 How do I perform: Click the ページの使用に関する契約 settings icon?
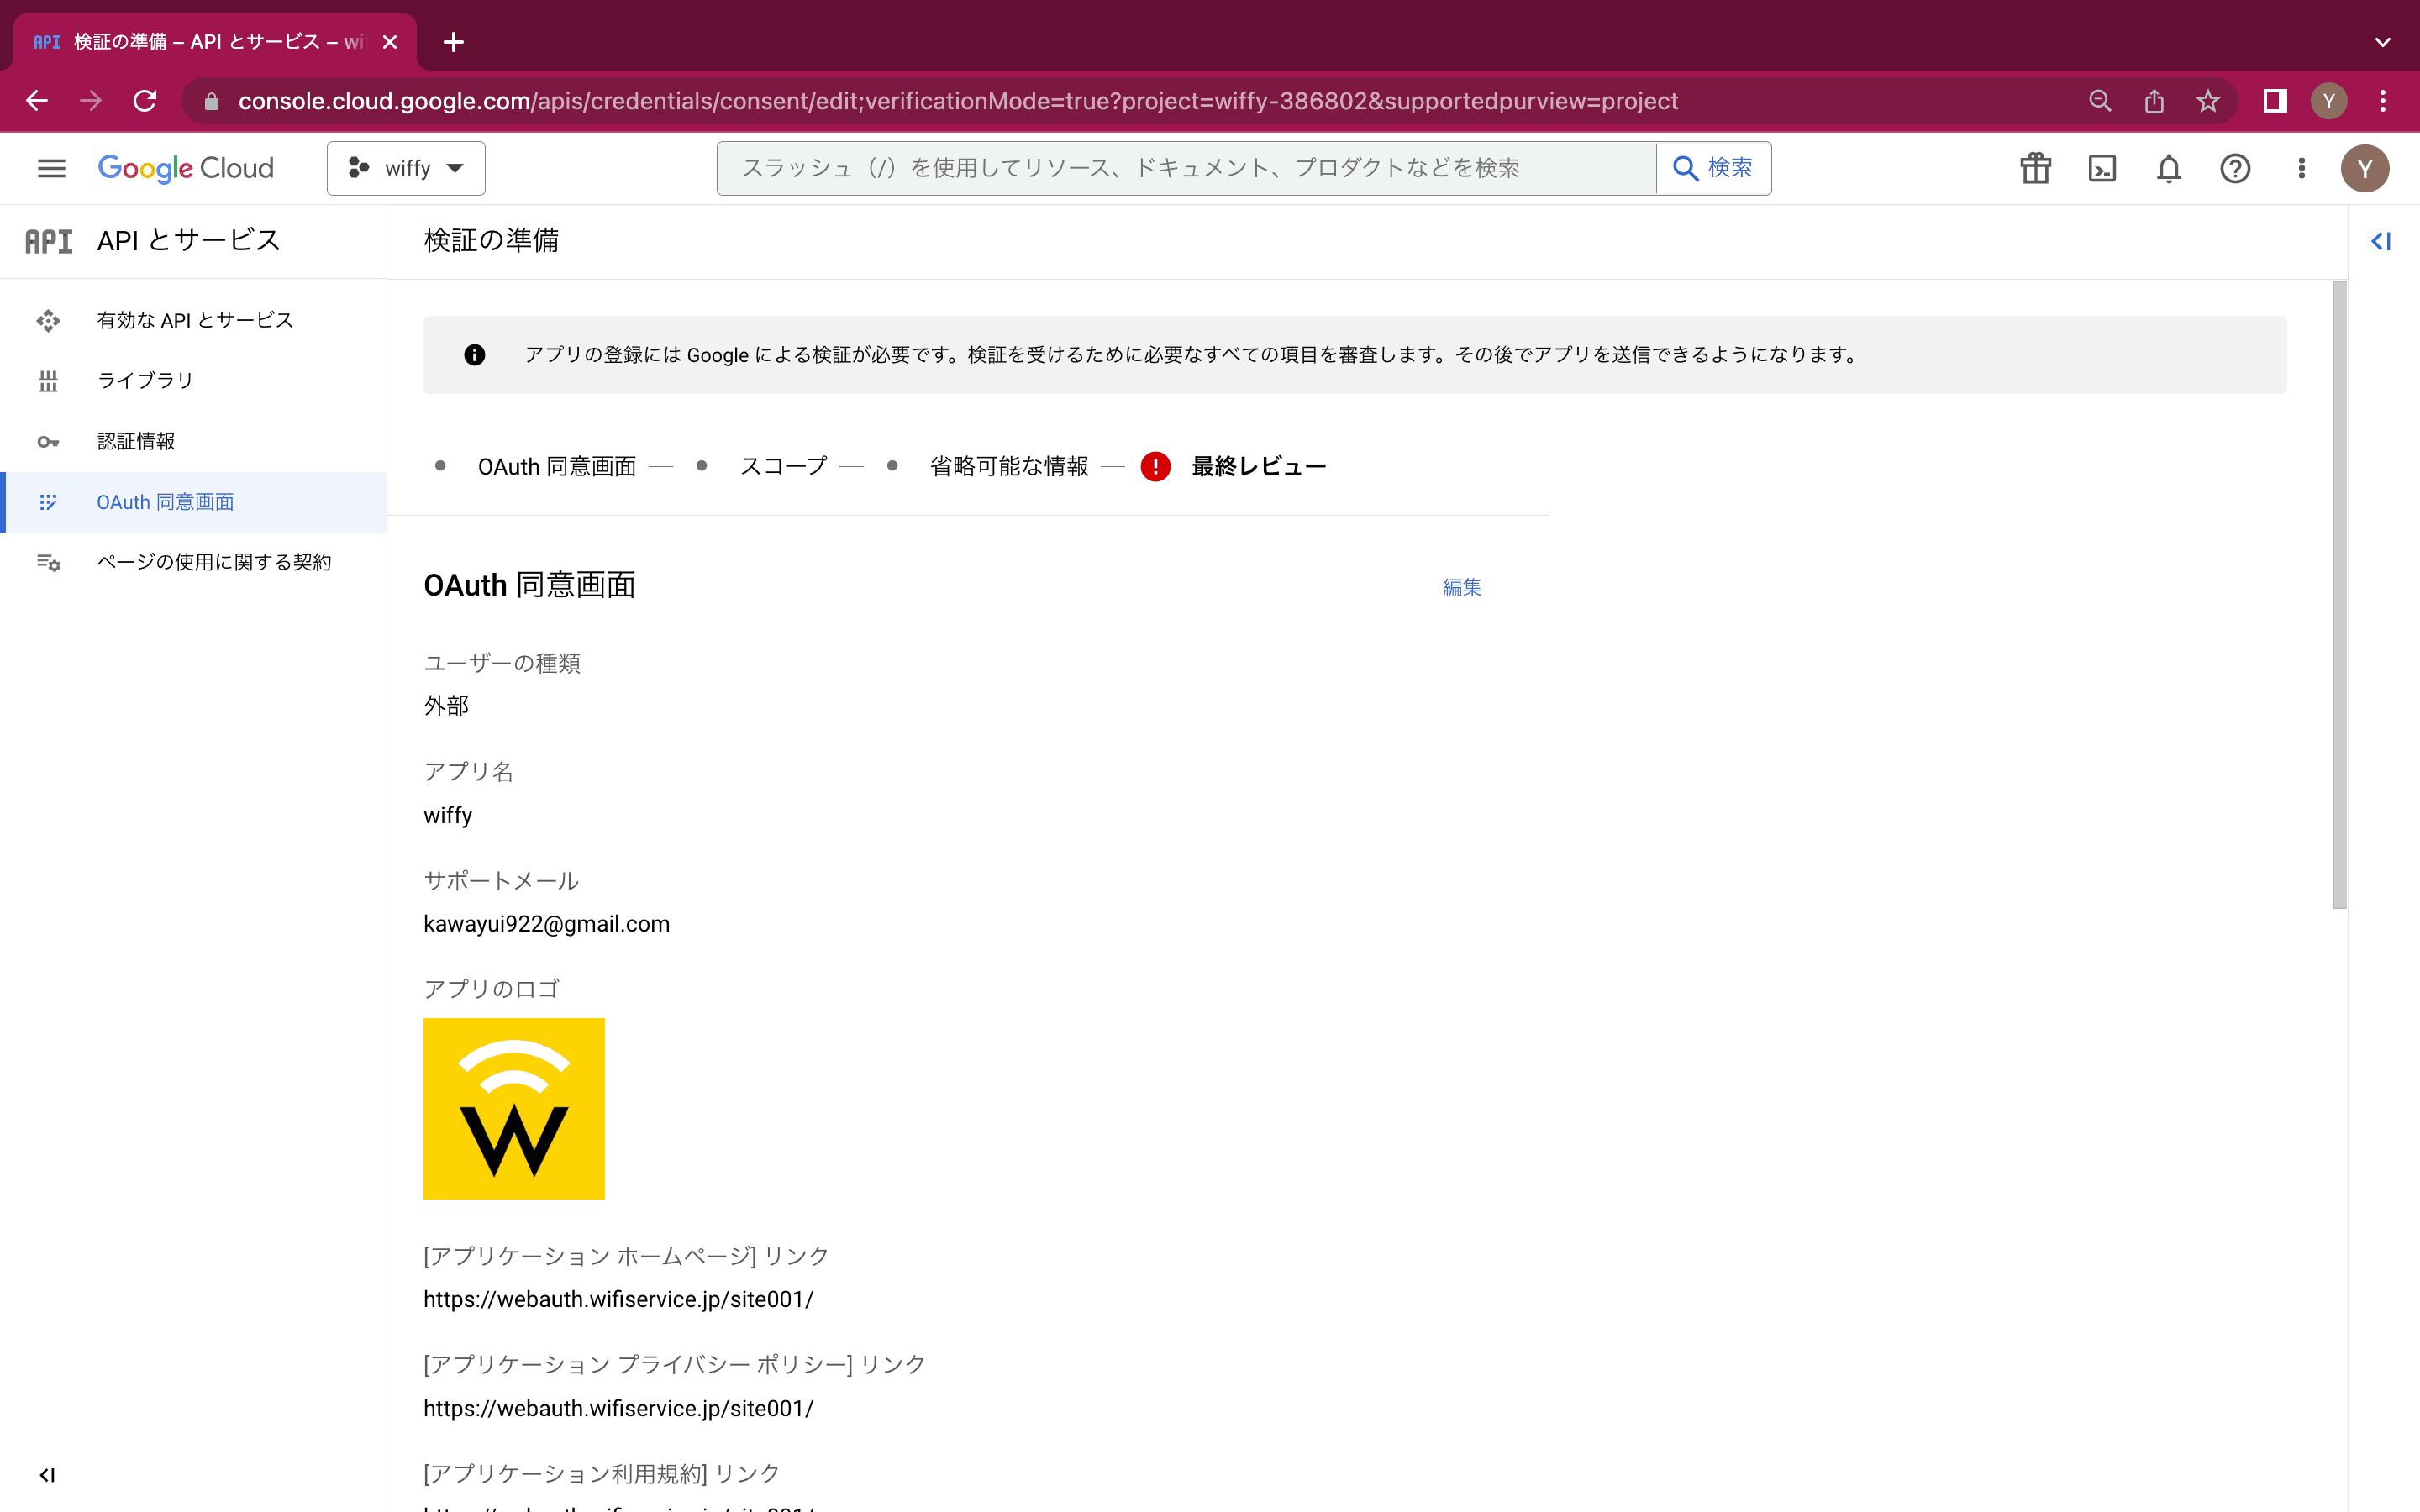click(x=48, y=563)
